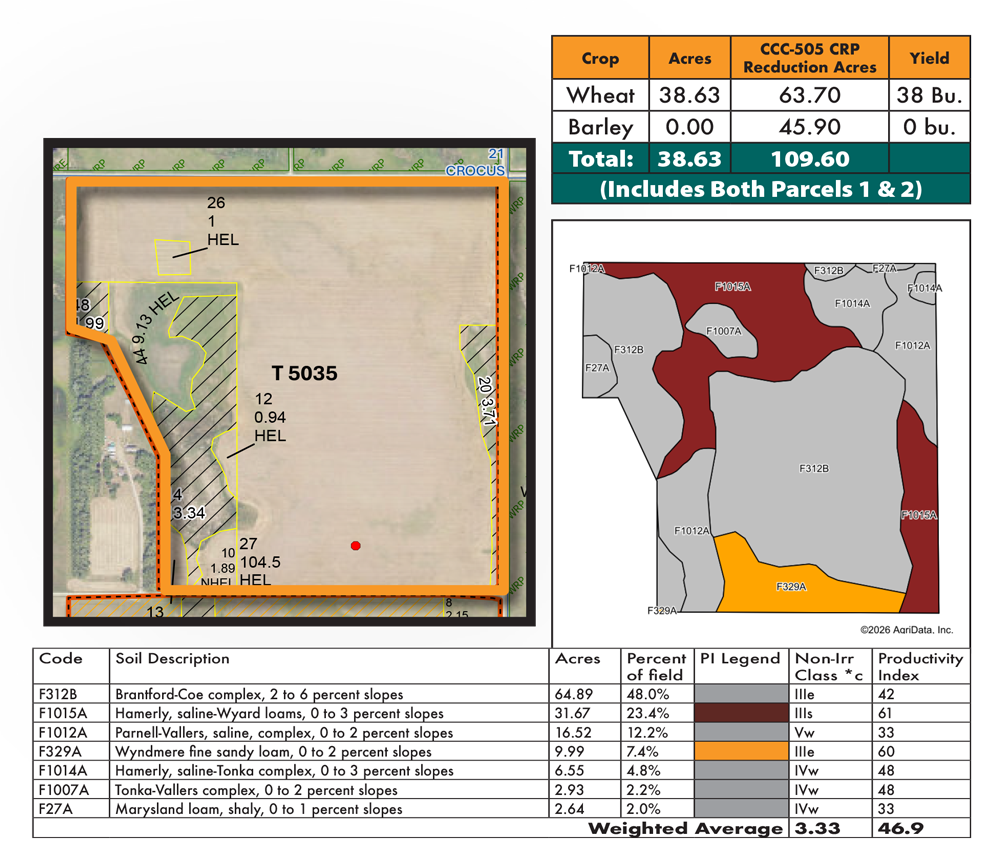Click the AgriData, Inc. copyright text
Screen dimensions: 1000x849
(x=906, y=630)
